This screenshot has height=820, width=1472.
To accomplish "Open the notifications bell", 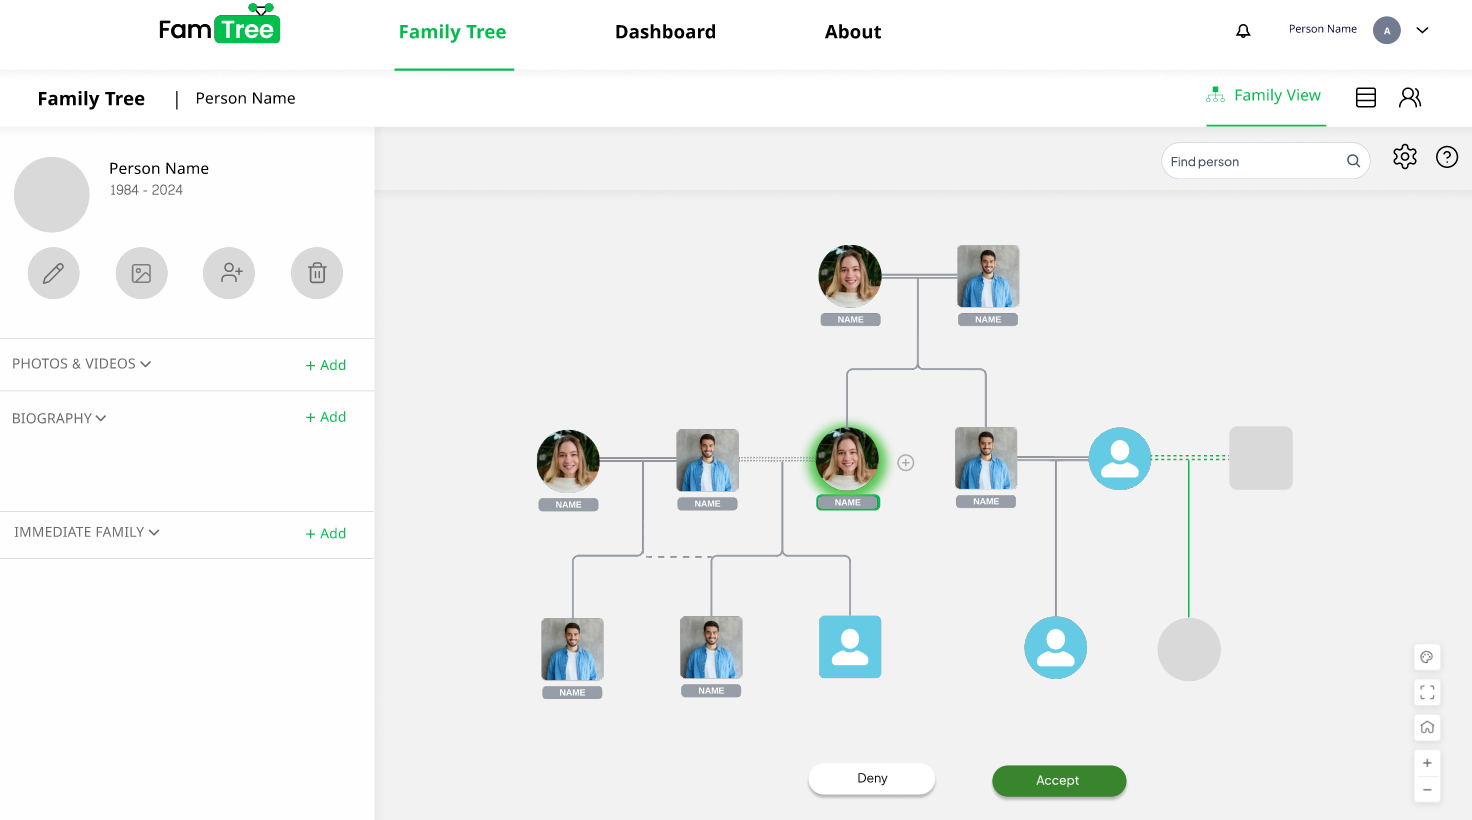I will [x=1243, y=31].
